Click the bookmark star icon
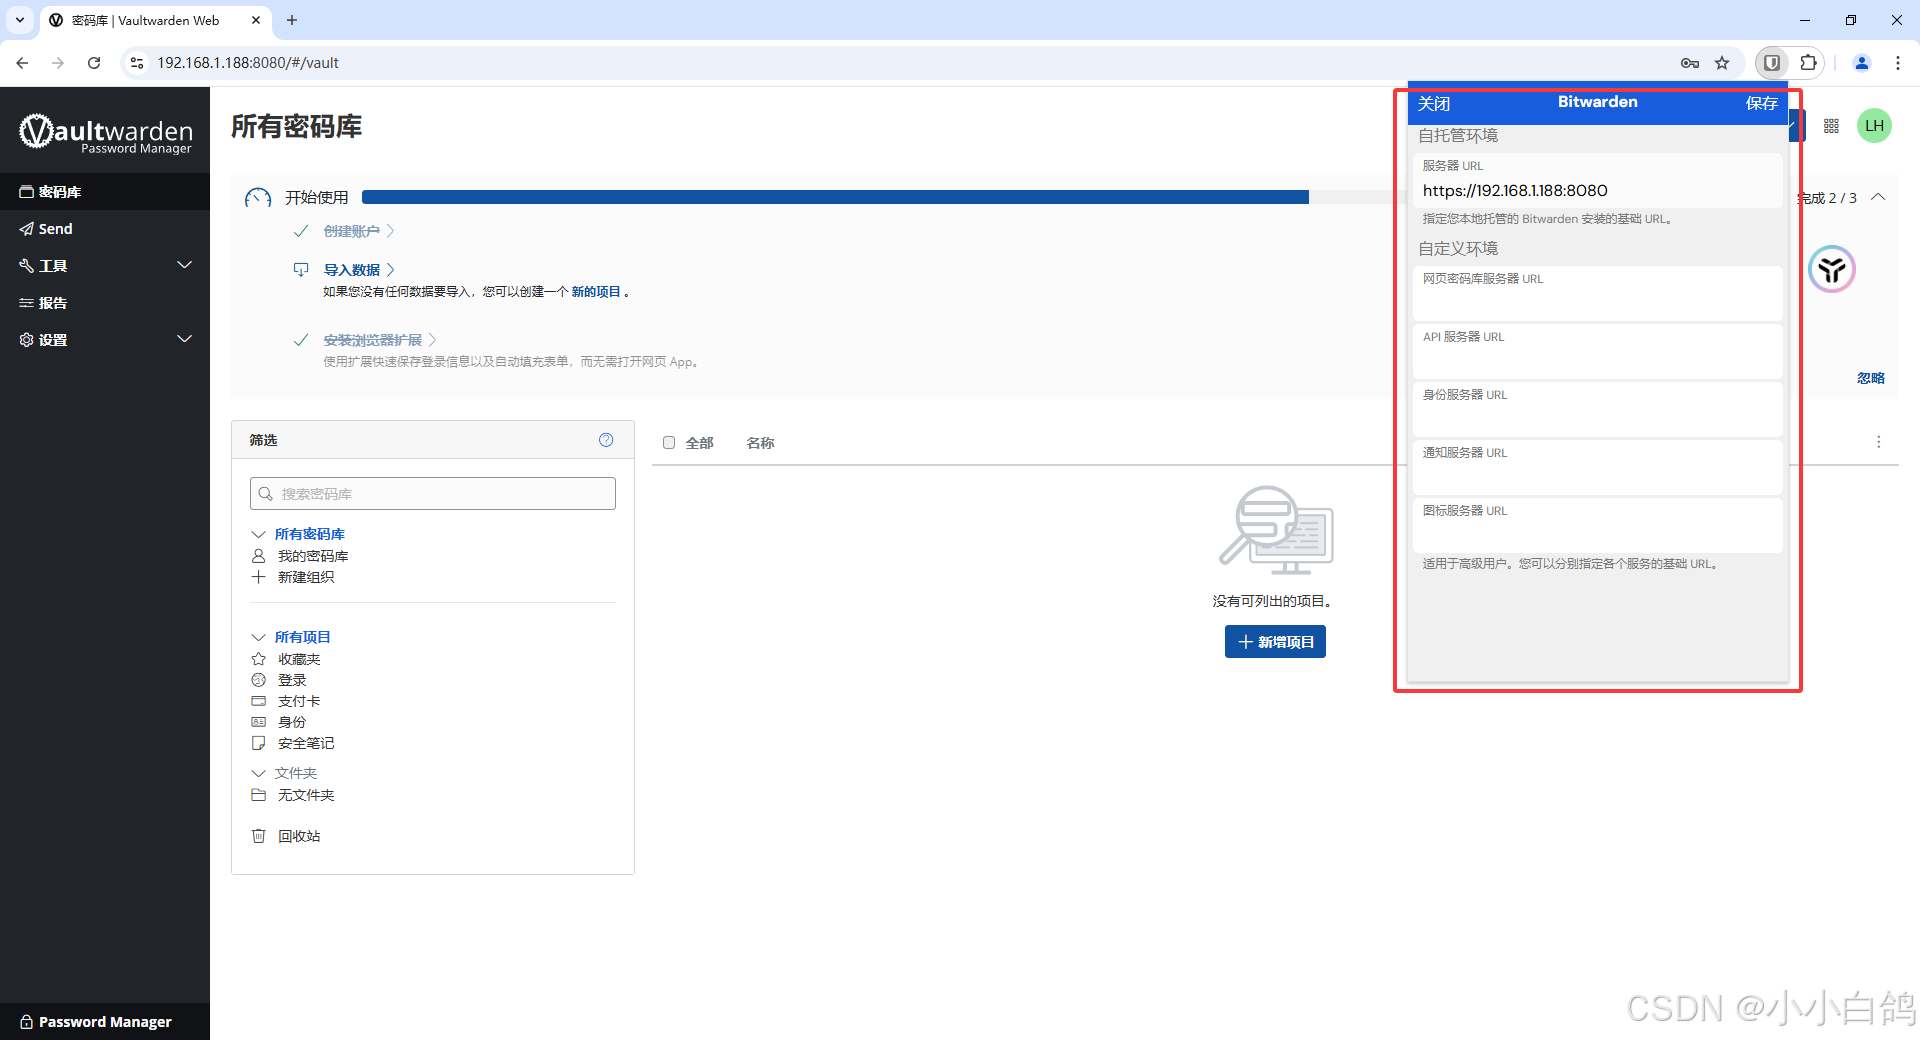Viewport: 1920px width, 1040px height. coord(1722,63)
